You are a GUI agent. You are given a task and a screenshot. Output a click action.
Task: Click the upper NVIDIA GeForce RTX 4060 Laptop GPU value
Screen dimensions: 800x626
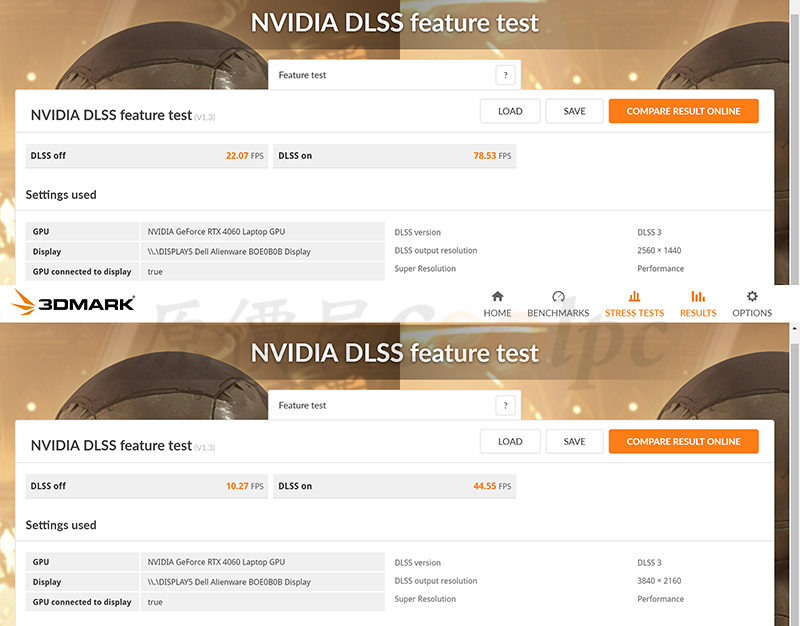[x=216, y=232]
